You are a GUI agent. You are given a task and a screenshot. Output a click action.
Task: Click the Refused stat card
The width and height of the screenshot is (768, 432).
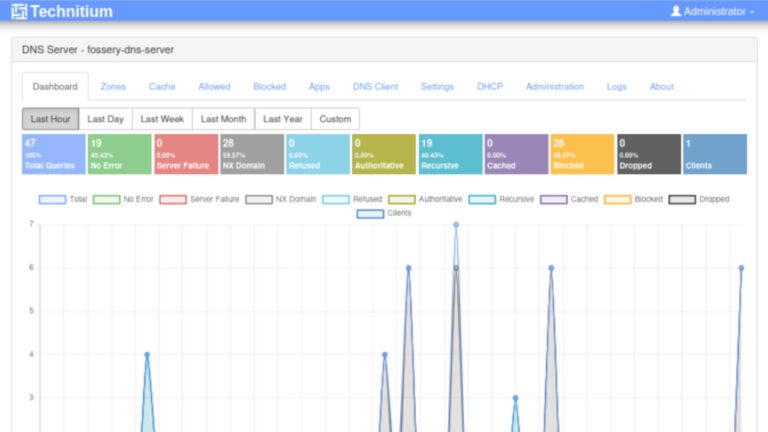click(318, 154)
